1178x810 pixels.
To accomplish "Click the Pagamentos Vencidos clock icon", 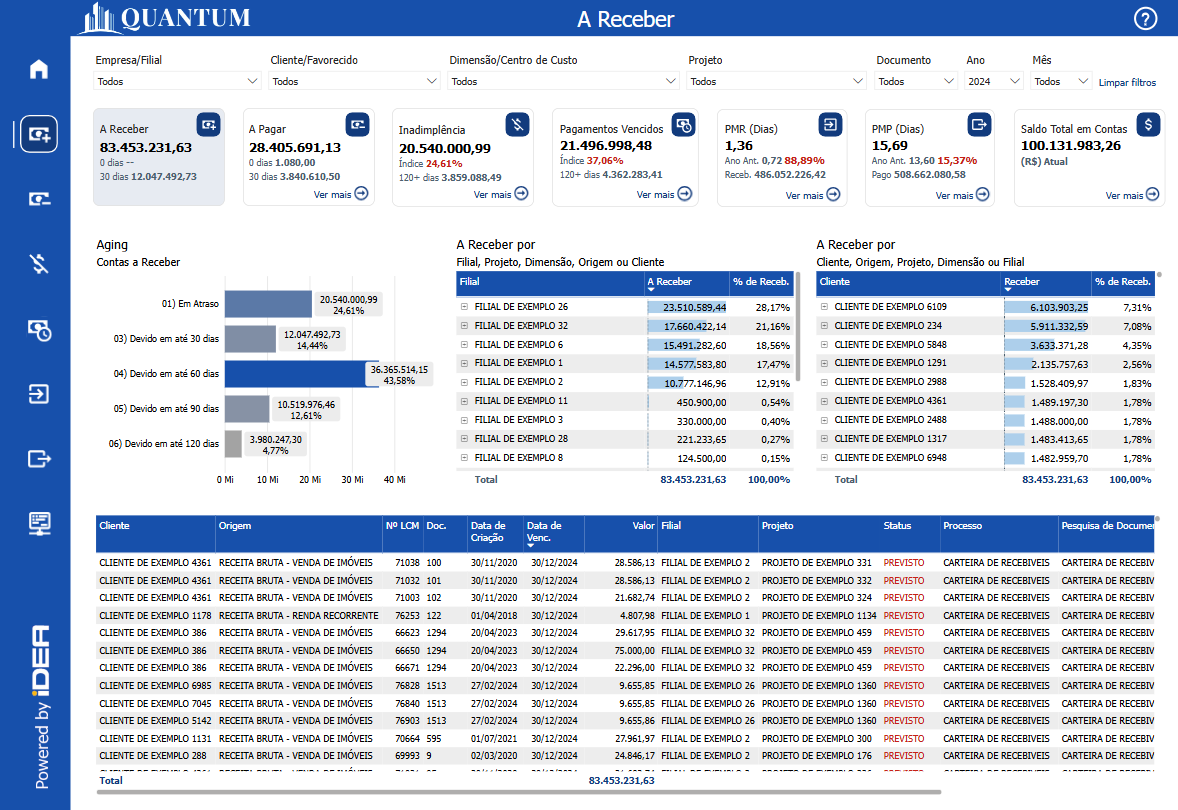I will pos(683,124).
